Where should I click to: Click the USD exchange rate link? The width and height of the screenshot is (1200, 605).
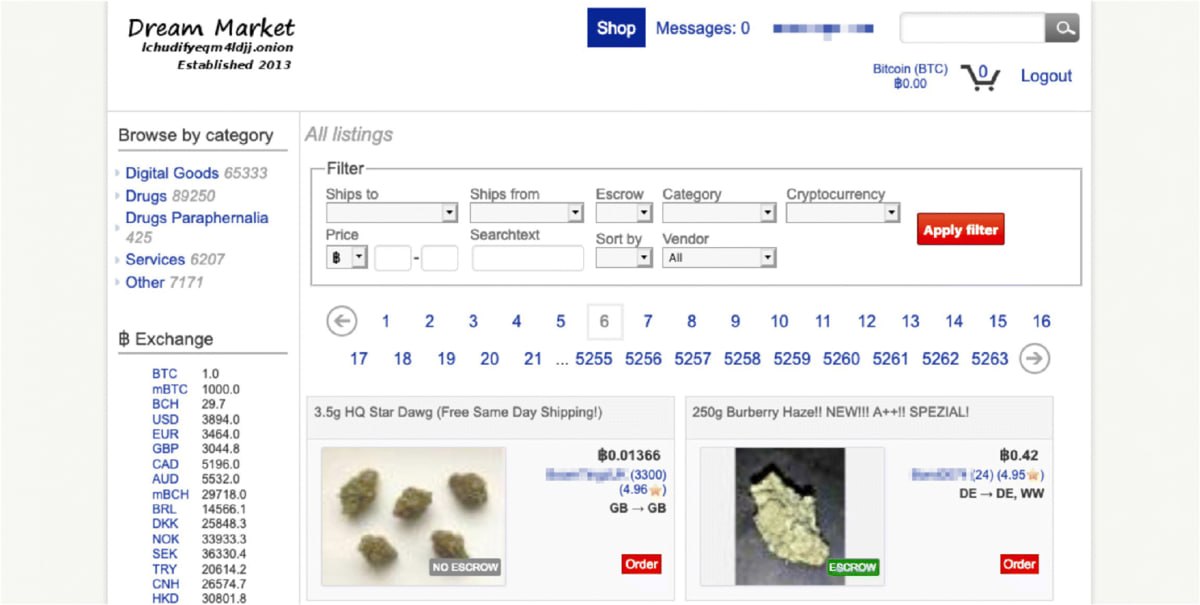point(165,419)
